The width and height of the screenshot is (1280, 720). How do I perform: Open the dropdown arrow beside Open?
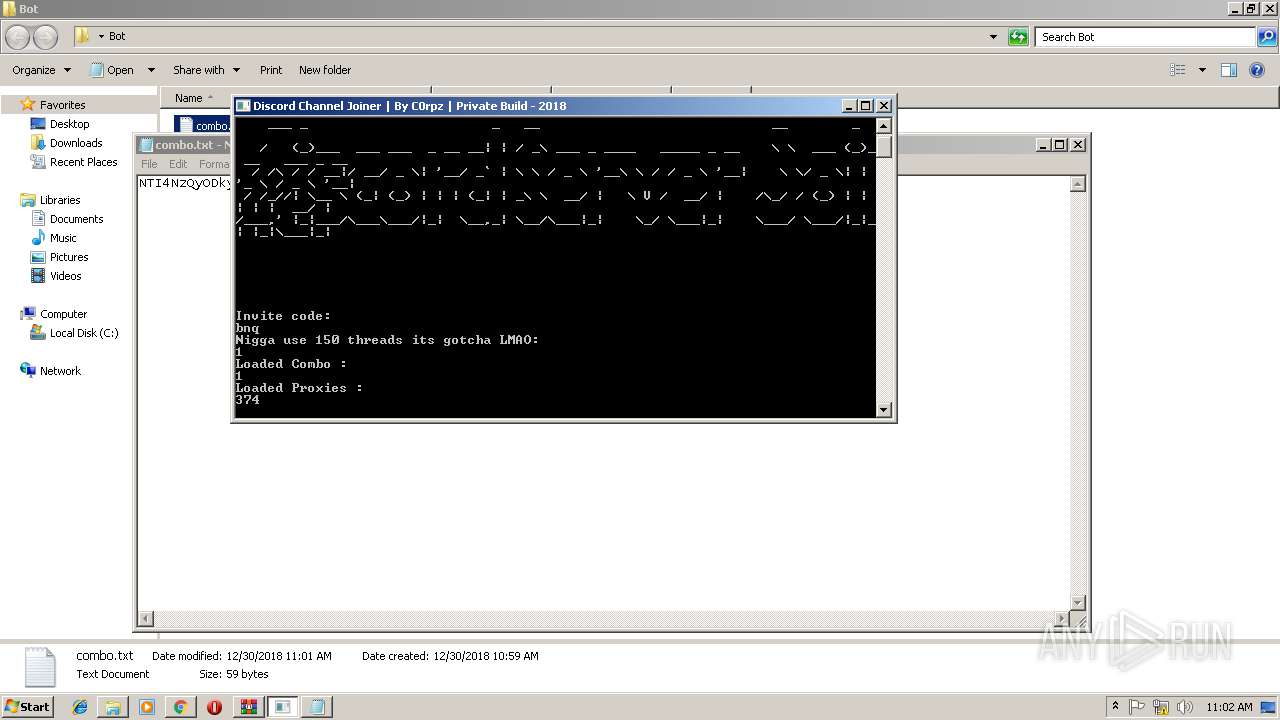point(151,70)
